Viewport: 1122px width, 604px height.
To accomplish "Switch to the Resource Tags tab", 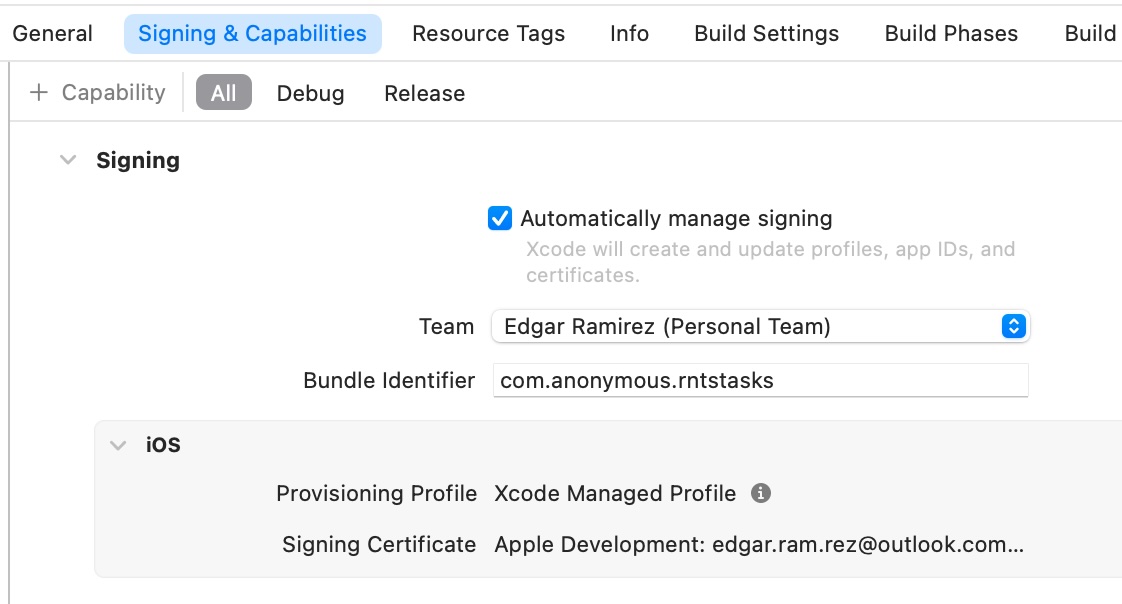I will click(488, 33).
